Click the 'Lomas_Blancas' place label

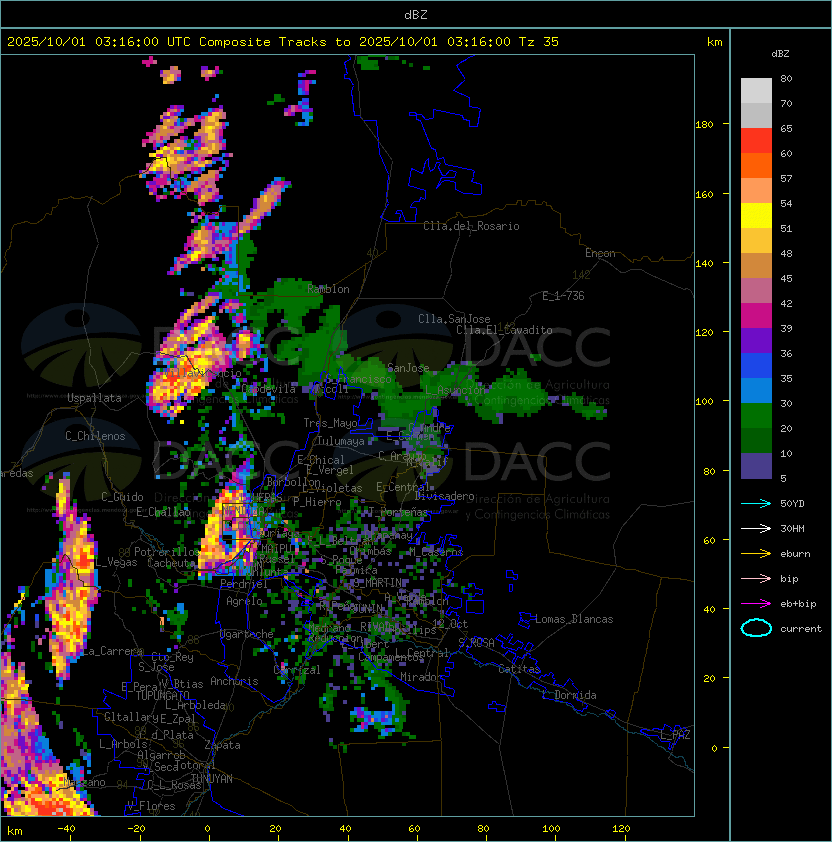pos(574,619)
